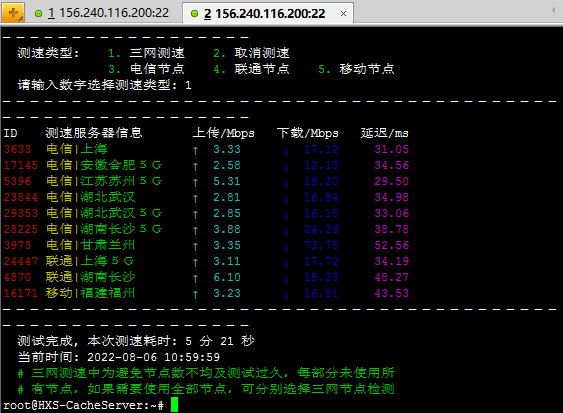Click latency value 43.53

pos(391,293)
